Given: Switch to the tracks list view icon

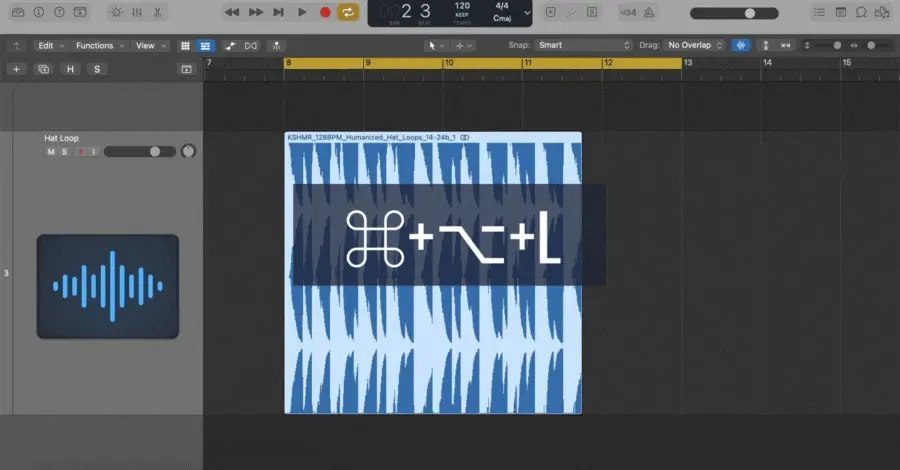Looking at the screenshot, I should (205, 45).
